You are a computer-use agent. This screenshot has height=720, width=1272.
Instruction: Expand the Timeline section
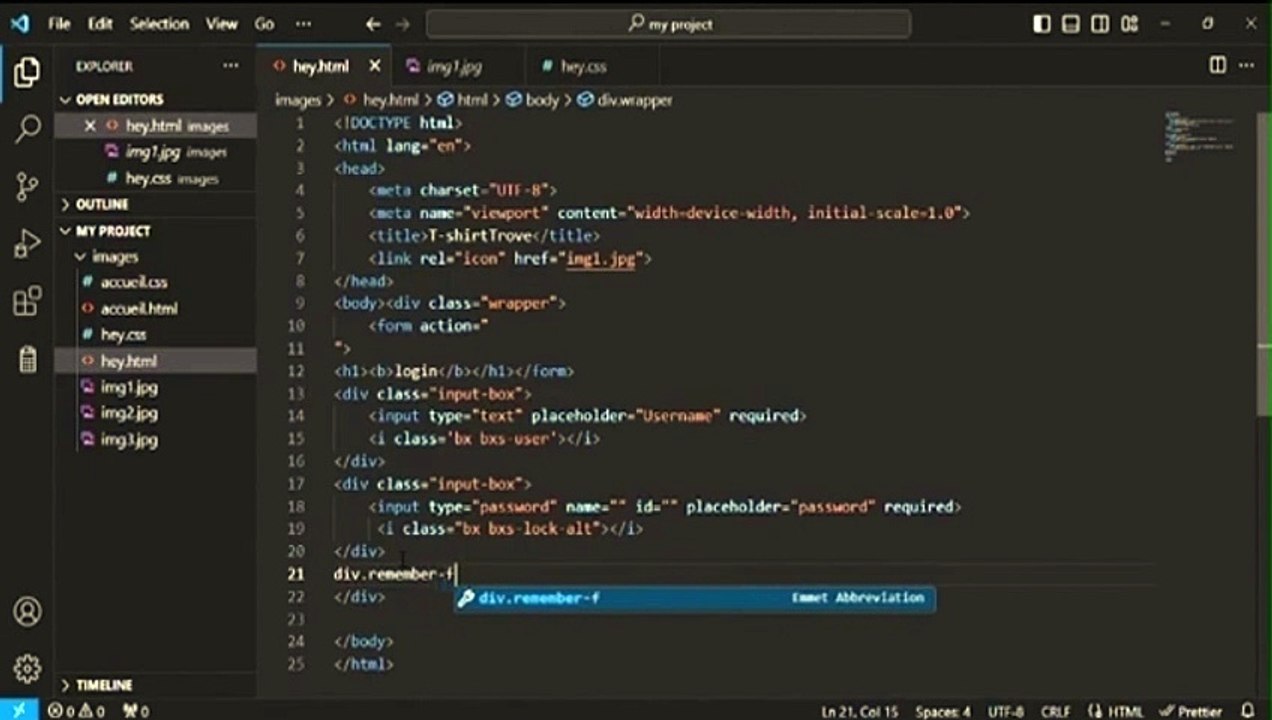(x=157, y=685)
